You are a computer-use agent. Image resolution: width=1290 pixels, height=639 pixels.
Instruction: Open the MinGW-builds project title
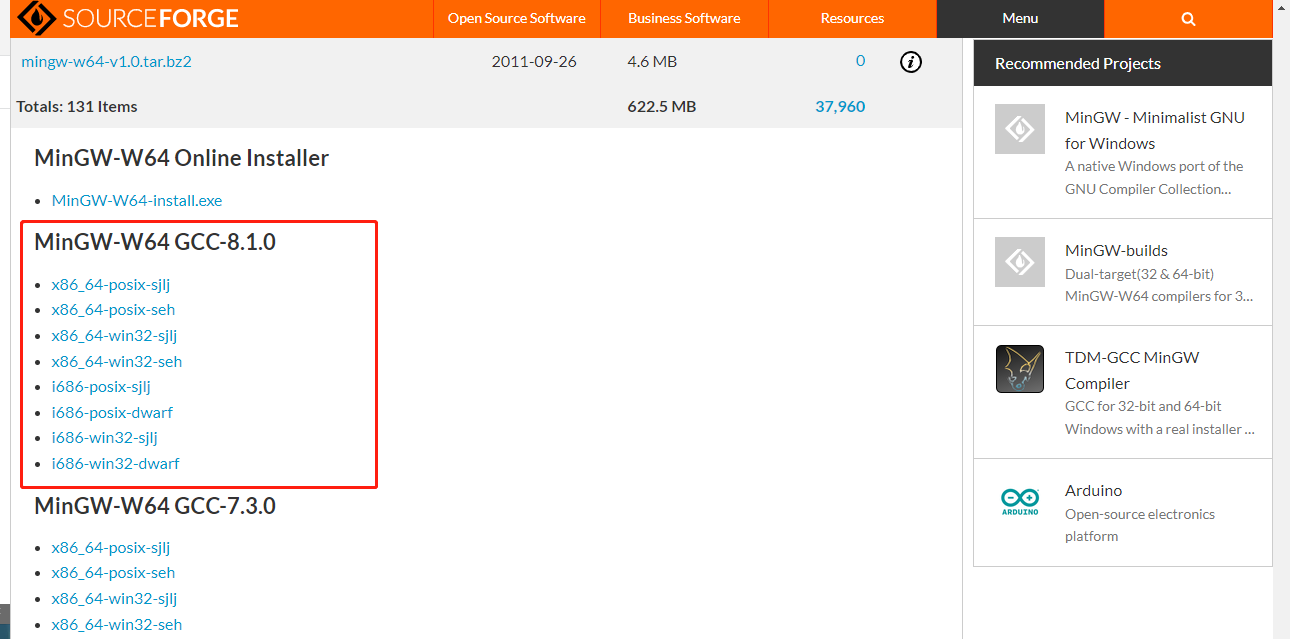(x=1116, y=250)
